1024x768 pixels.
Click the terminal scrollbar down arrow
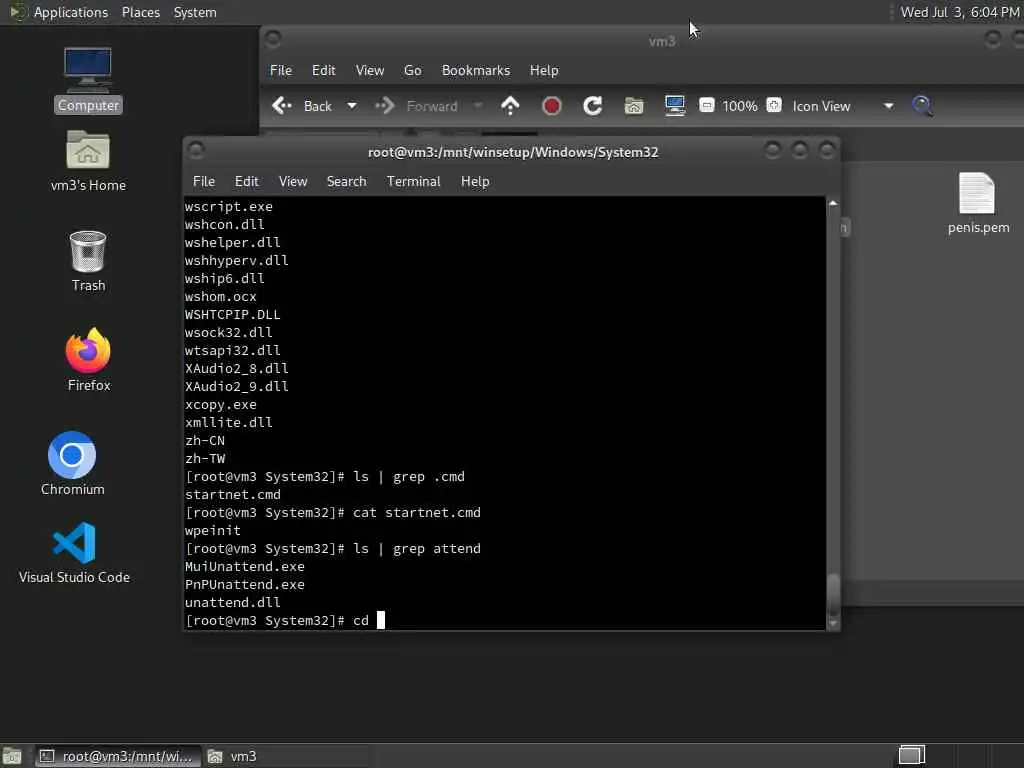click(x=833, y=624)
